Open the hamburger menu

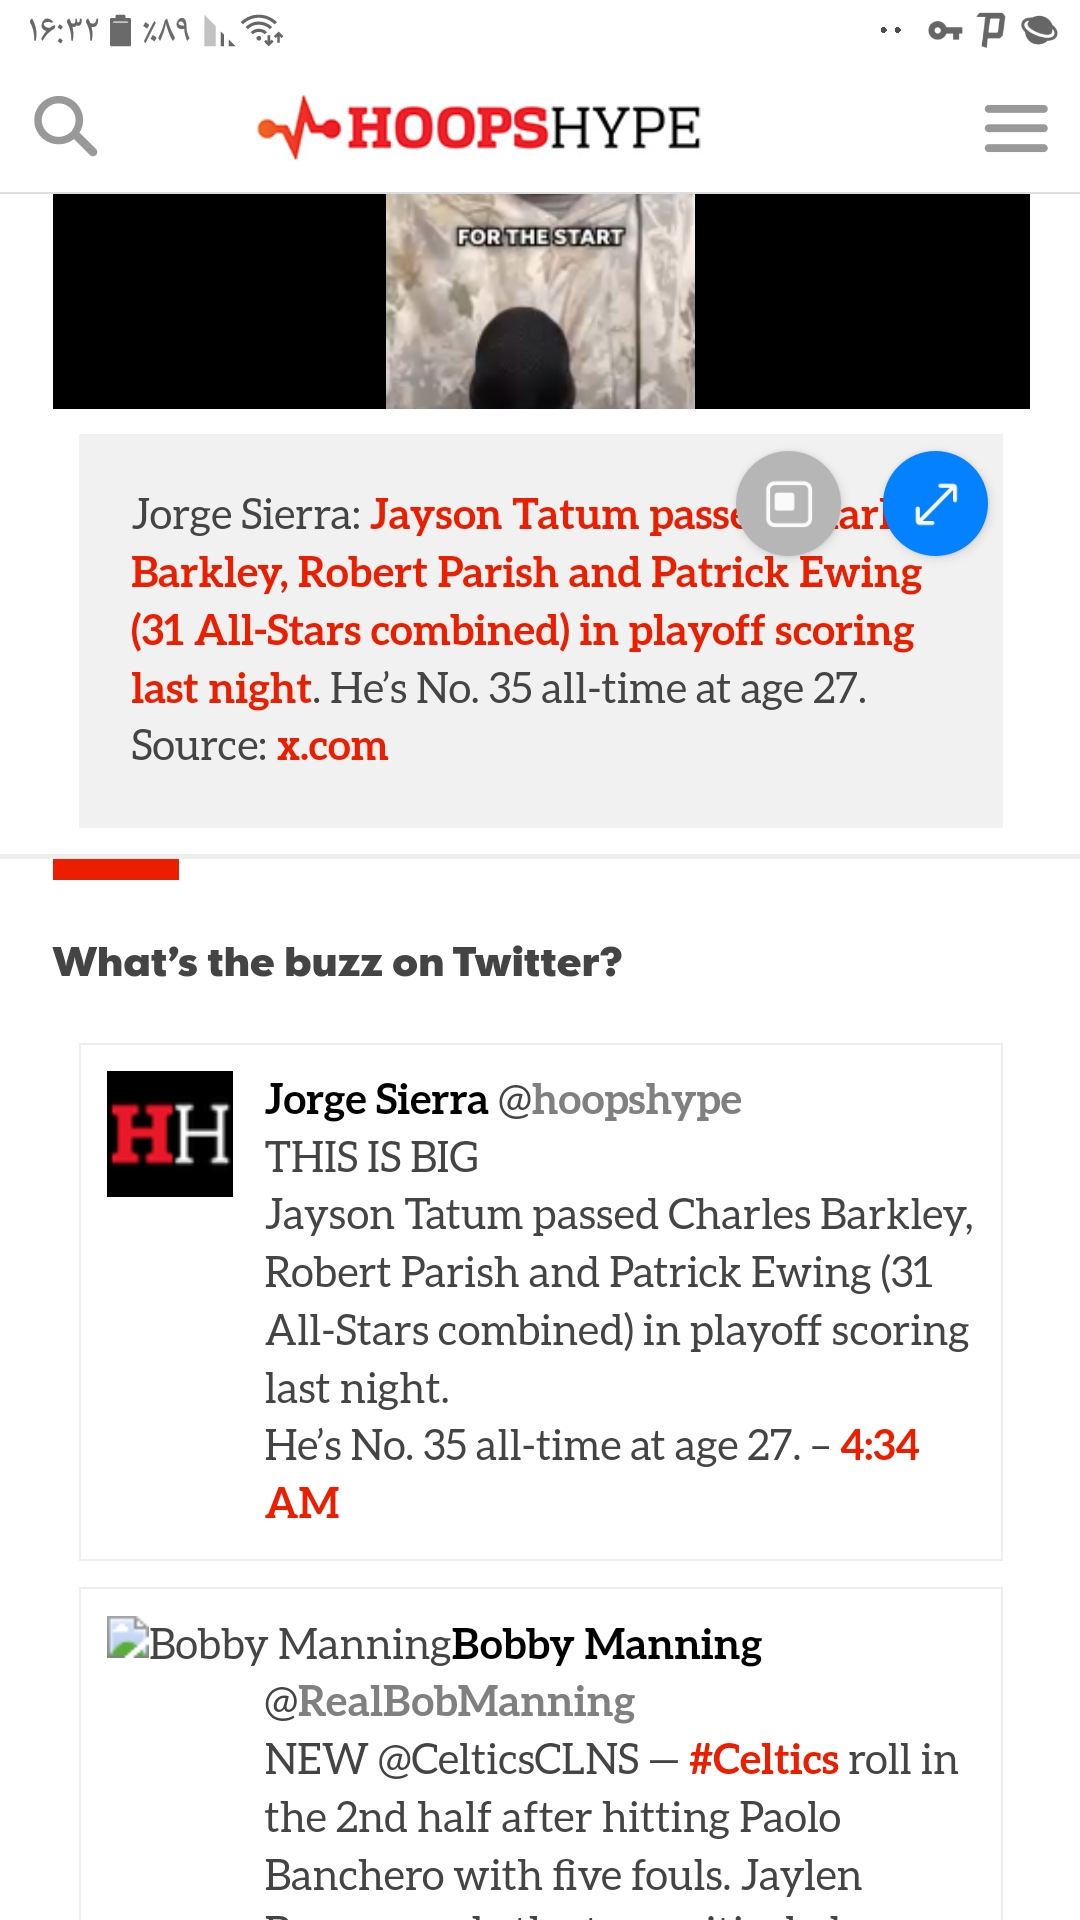pyautogui.click(x=1015, y=128)
